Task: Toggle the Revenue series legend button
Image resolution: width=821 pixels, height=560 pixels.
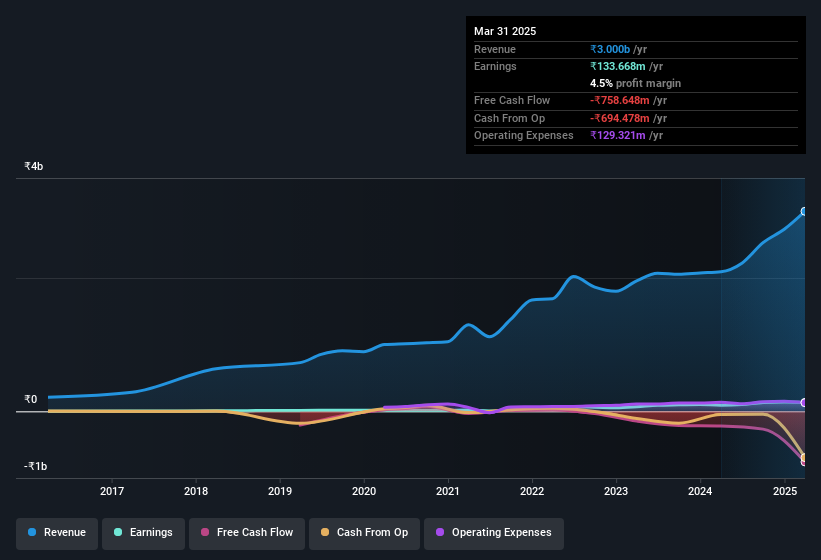Action: click(57, 533)
